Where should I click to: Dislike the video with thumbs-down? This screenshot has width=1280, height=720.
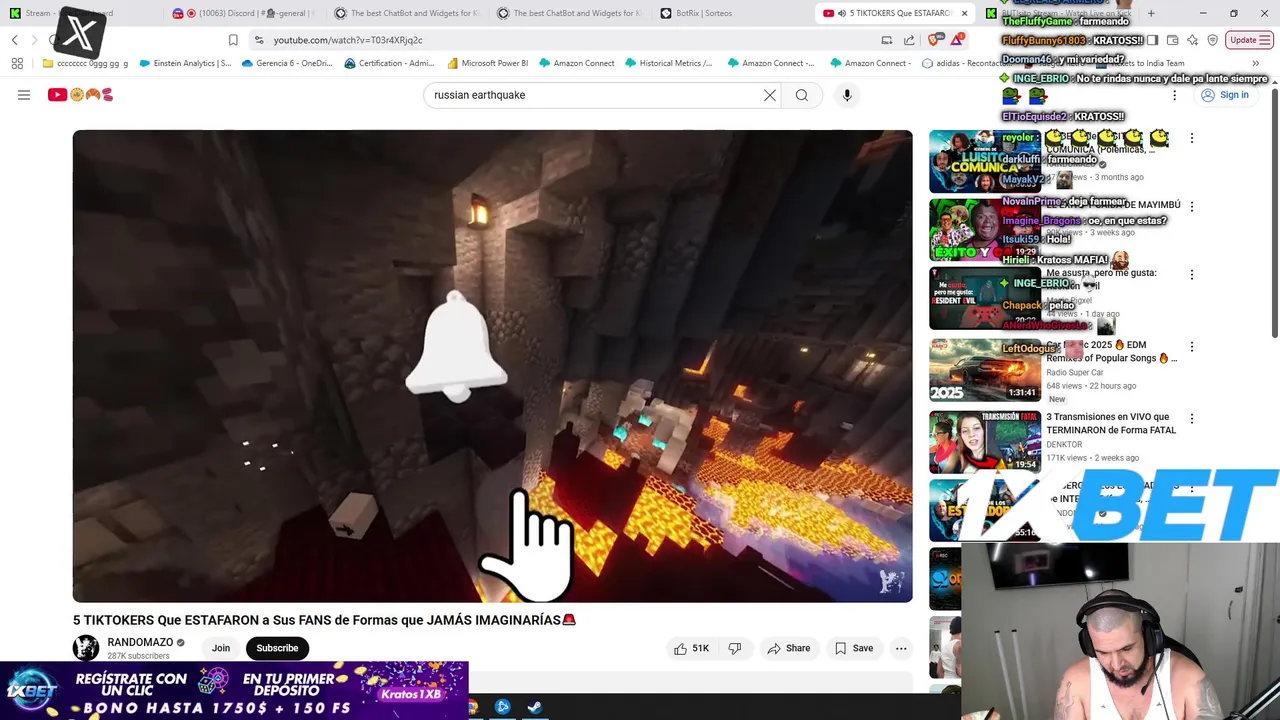tap(735, 648)
